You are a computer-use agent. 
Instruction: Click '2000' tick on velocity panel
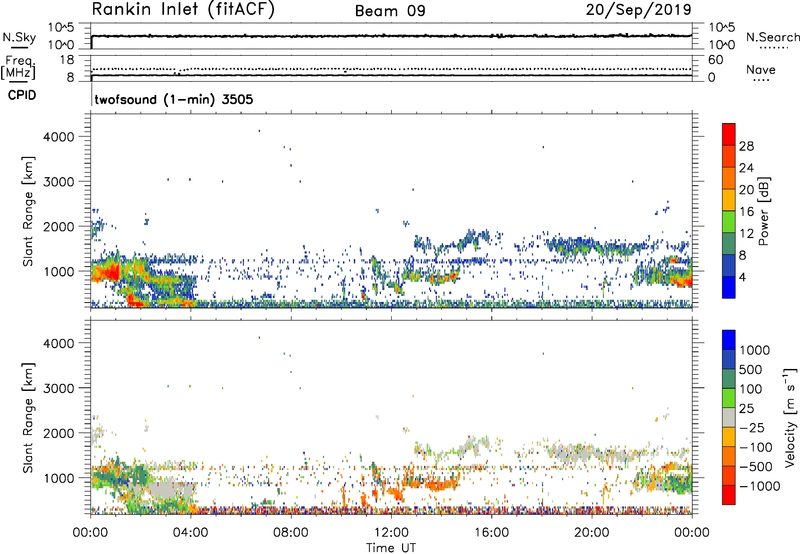[x=58, y=433]
